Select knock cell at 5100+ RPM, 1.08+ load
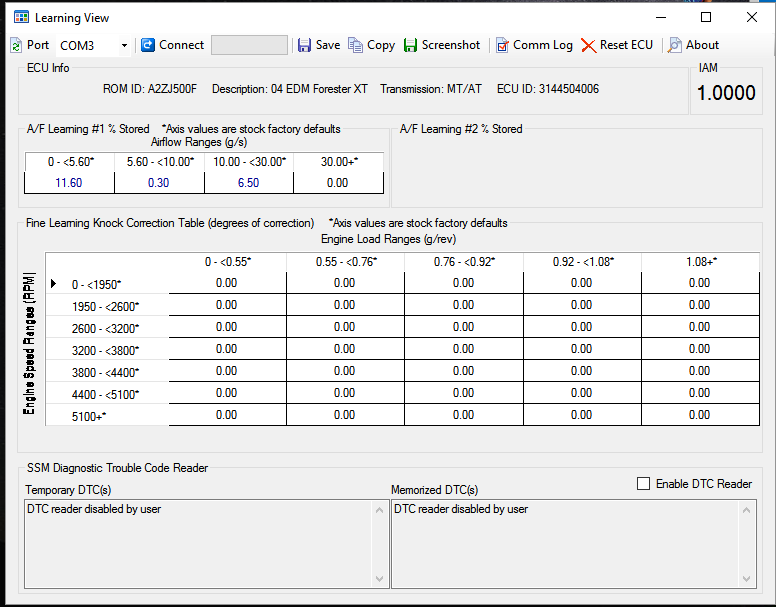 [x=700, y=415]
